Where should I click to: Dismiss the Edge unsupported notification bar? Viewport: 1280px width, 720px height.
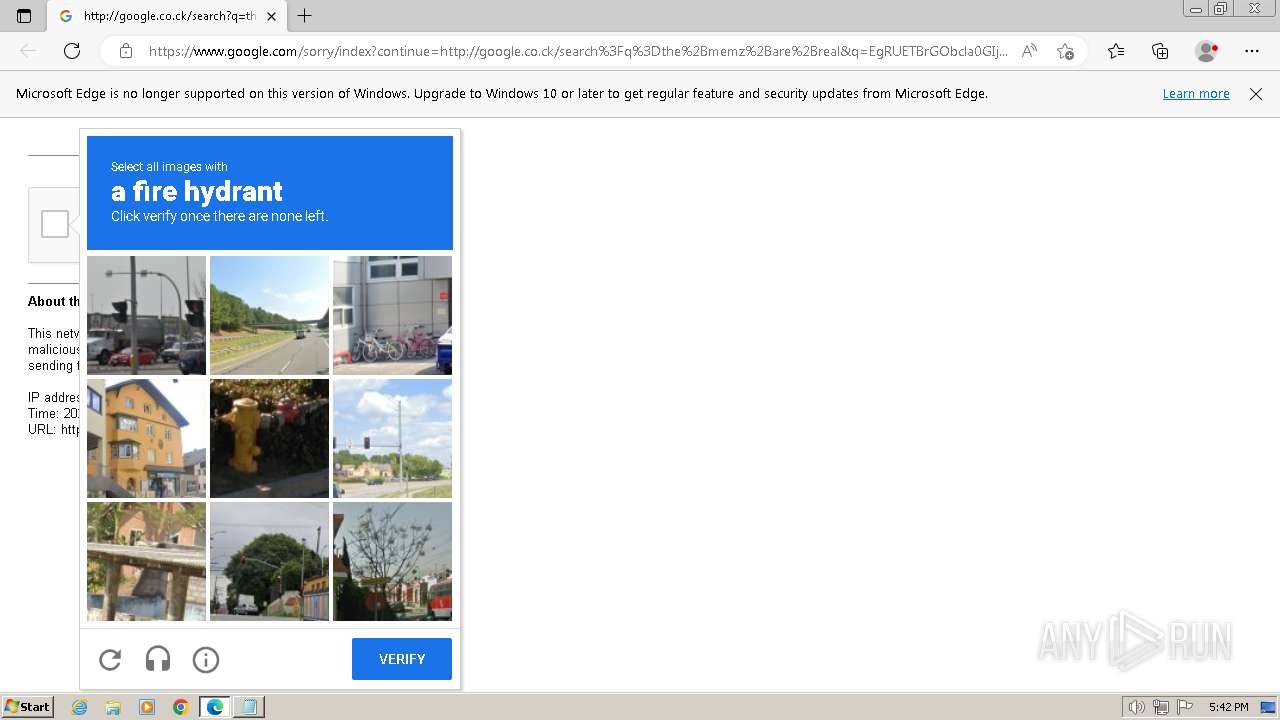(x=1256, y=93)
